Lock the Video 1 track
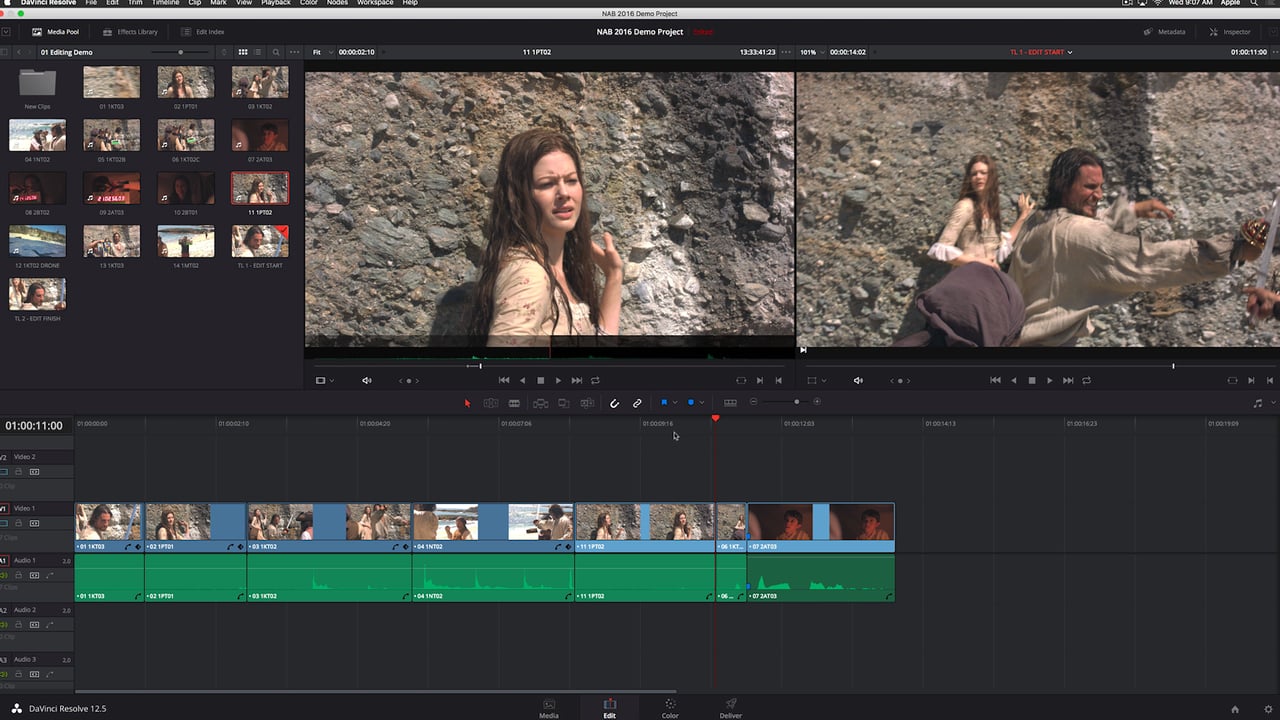This screenshot has width=1280, height=720. [x=19, y=523]
